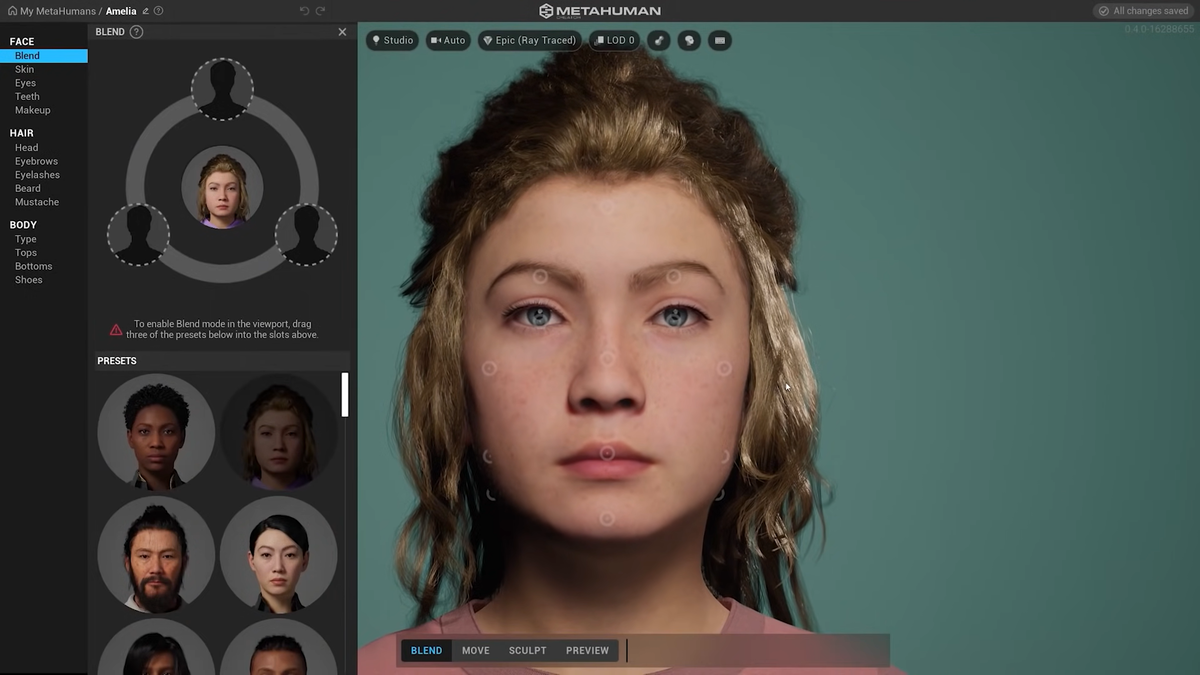1200x675 pixels.
Task: Click the nose bridge blend marker on the face
Action: [606, 358]
